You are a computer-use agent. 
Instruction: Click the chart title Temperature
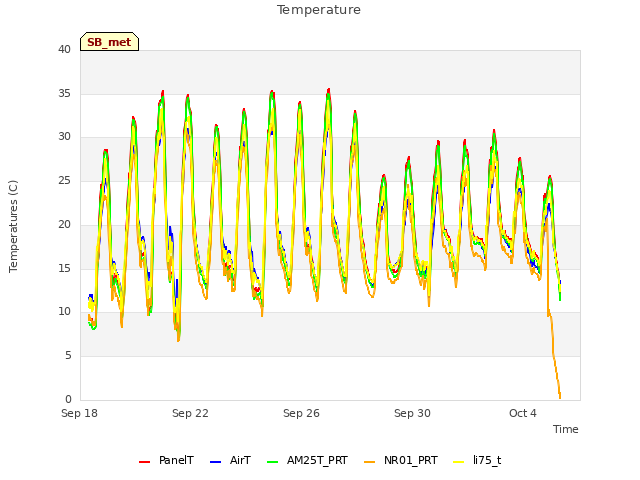[x=319, y=10]
